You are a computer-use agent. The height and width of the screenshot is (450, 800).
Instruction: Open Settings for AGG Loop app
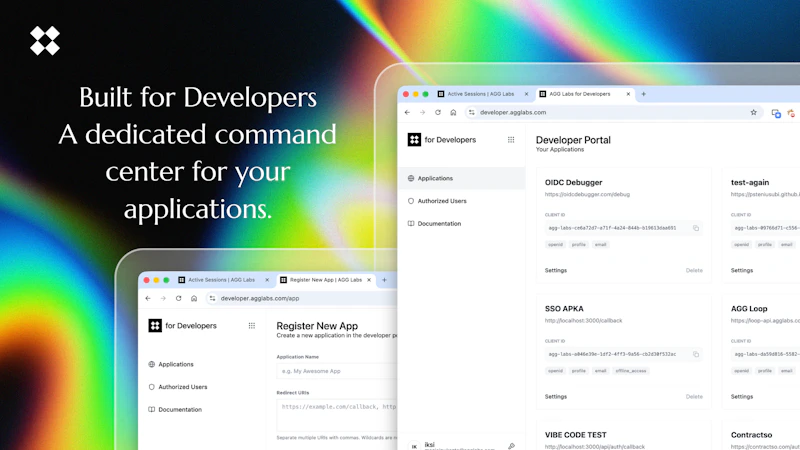742,396
